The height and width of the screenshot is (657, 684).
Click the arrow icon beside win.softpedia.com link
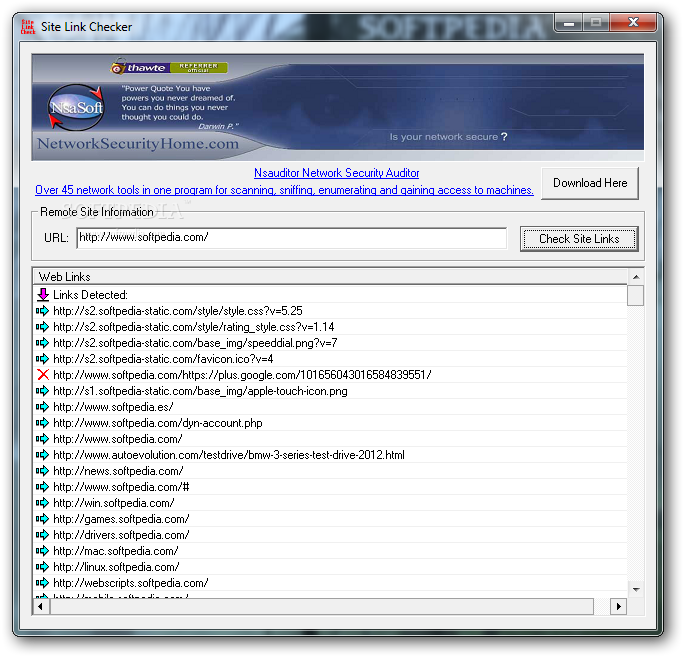(42, 503)
